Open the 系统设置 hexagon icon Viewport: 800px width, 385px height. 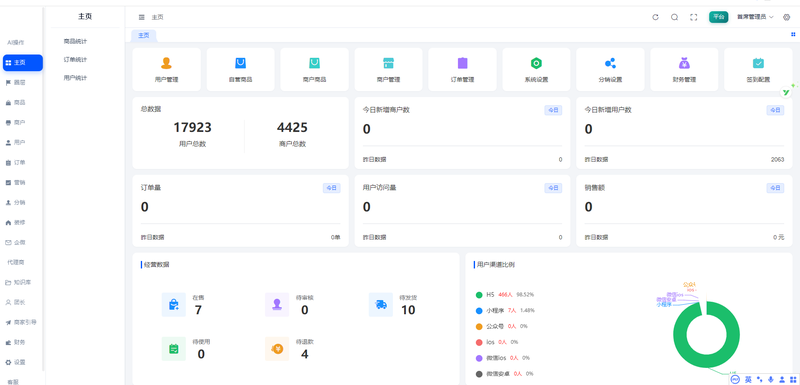point(536,63)
